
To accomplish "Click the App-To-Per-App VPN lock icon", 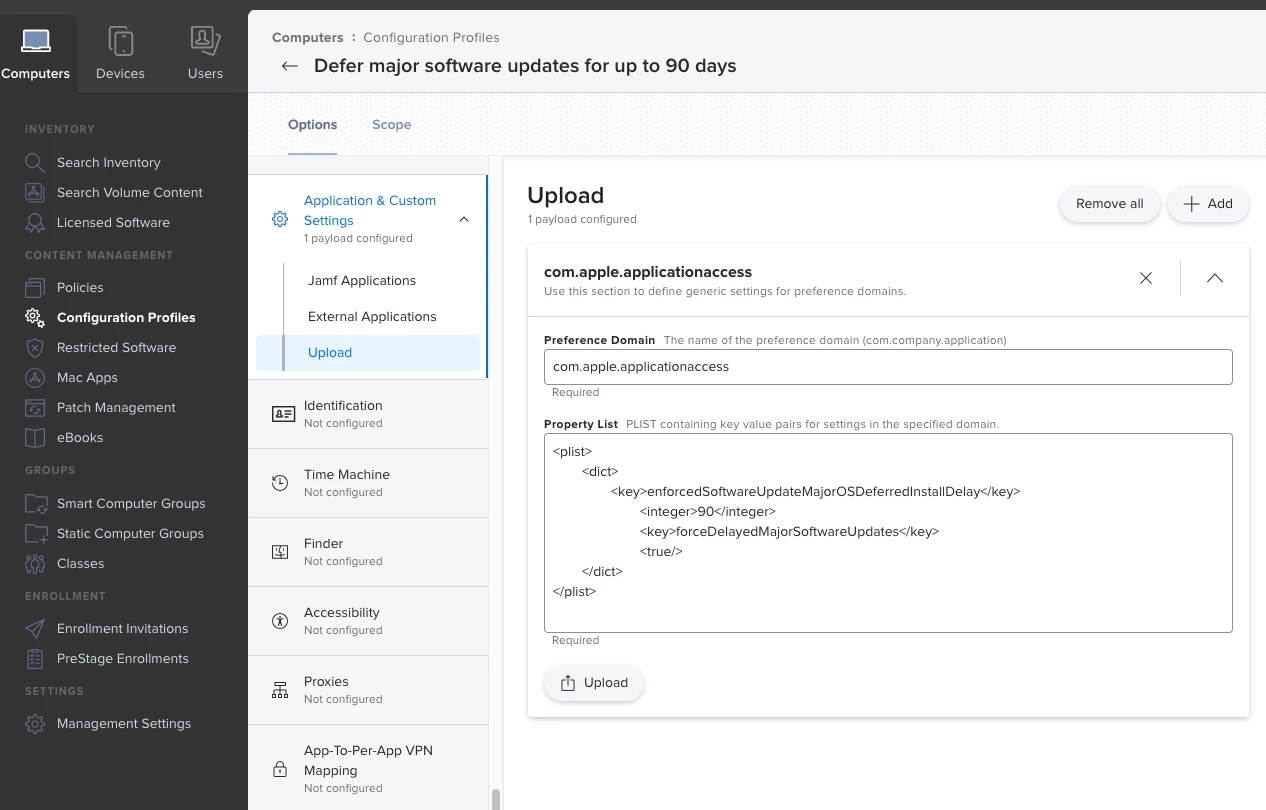I will 280,769.
